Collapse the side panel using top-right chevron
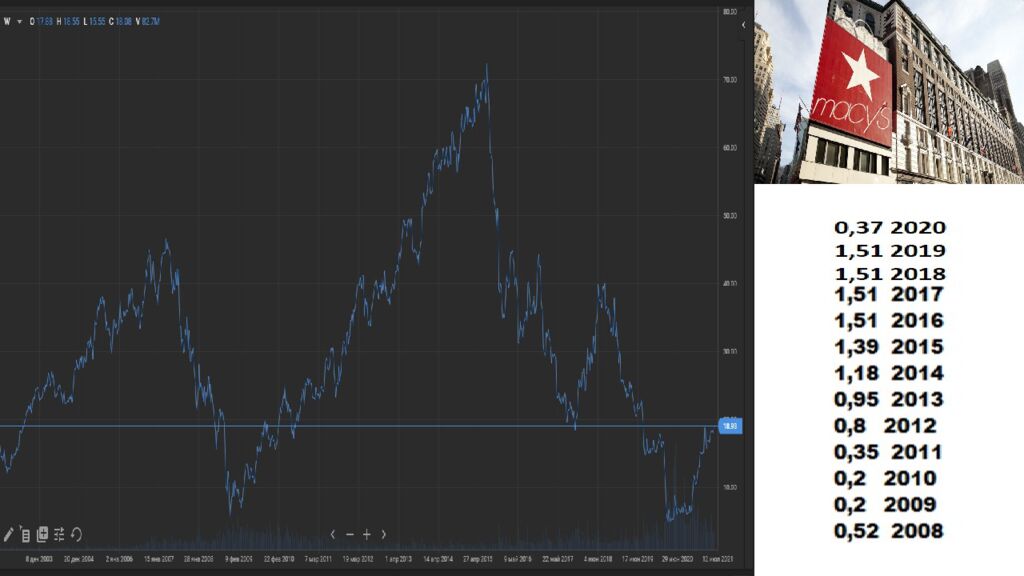The width and height of the screenshot is (1024, 576). pyautogui.click(x=743, y=24)
